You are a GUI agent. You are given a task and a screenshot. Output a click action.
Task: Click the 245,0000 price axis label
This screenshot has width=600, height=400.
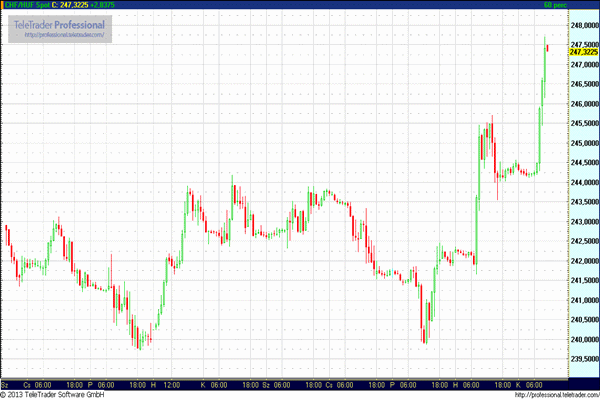(x=583, y=143)
